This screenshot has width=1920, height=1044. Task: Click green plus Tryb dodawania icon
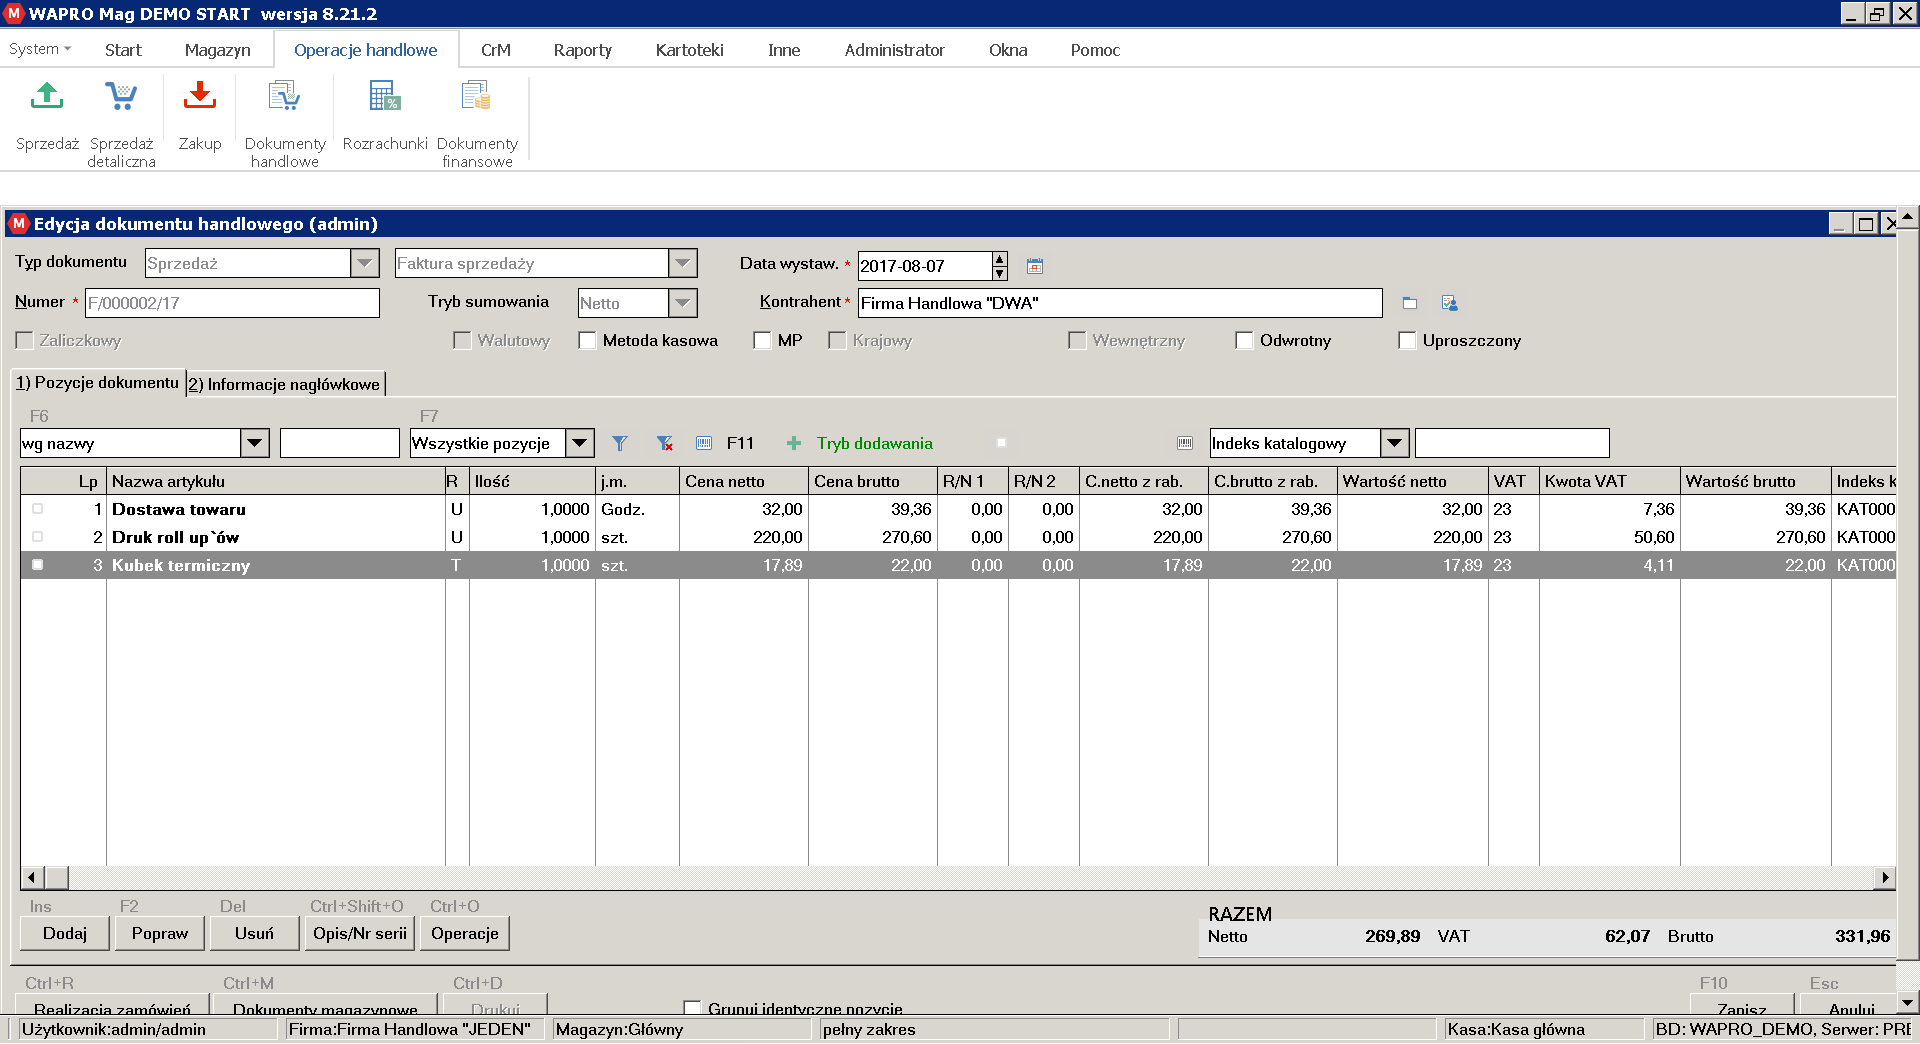[x=794, y=443]
